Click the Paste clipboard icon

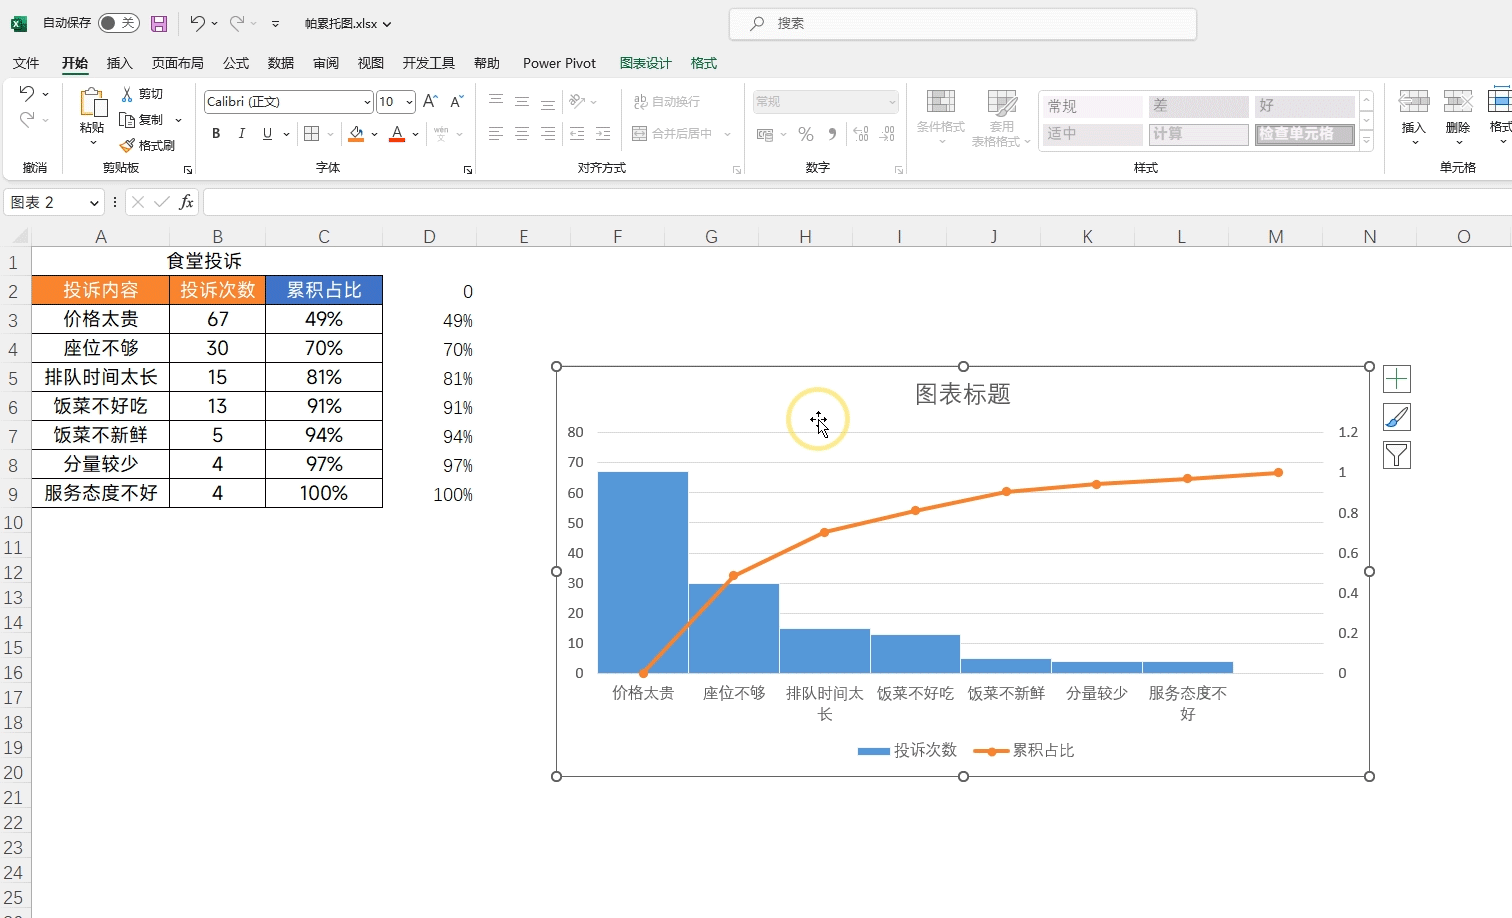[92, 102]
